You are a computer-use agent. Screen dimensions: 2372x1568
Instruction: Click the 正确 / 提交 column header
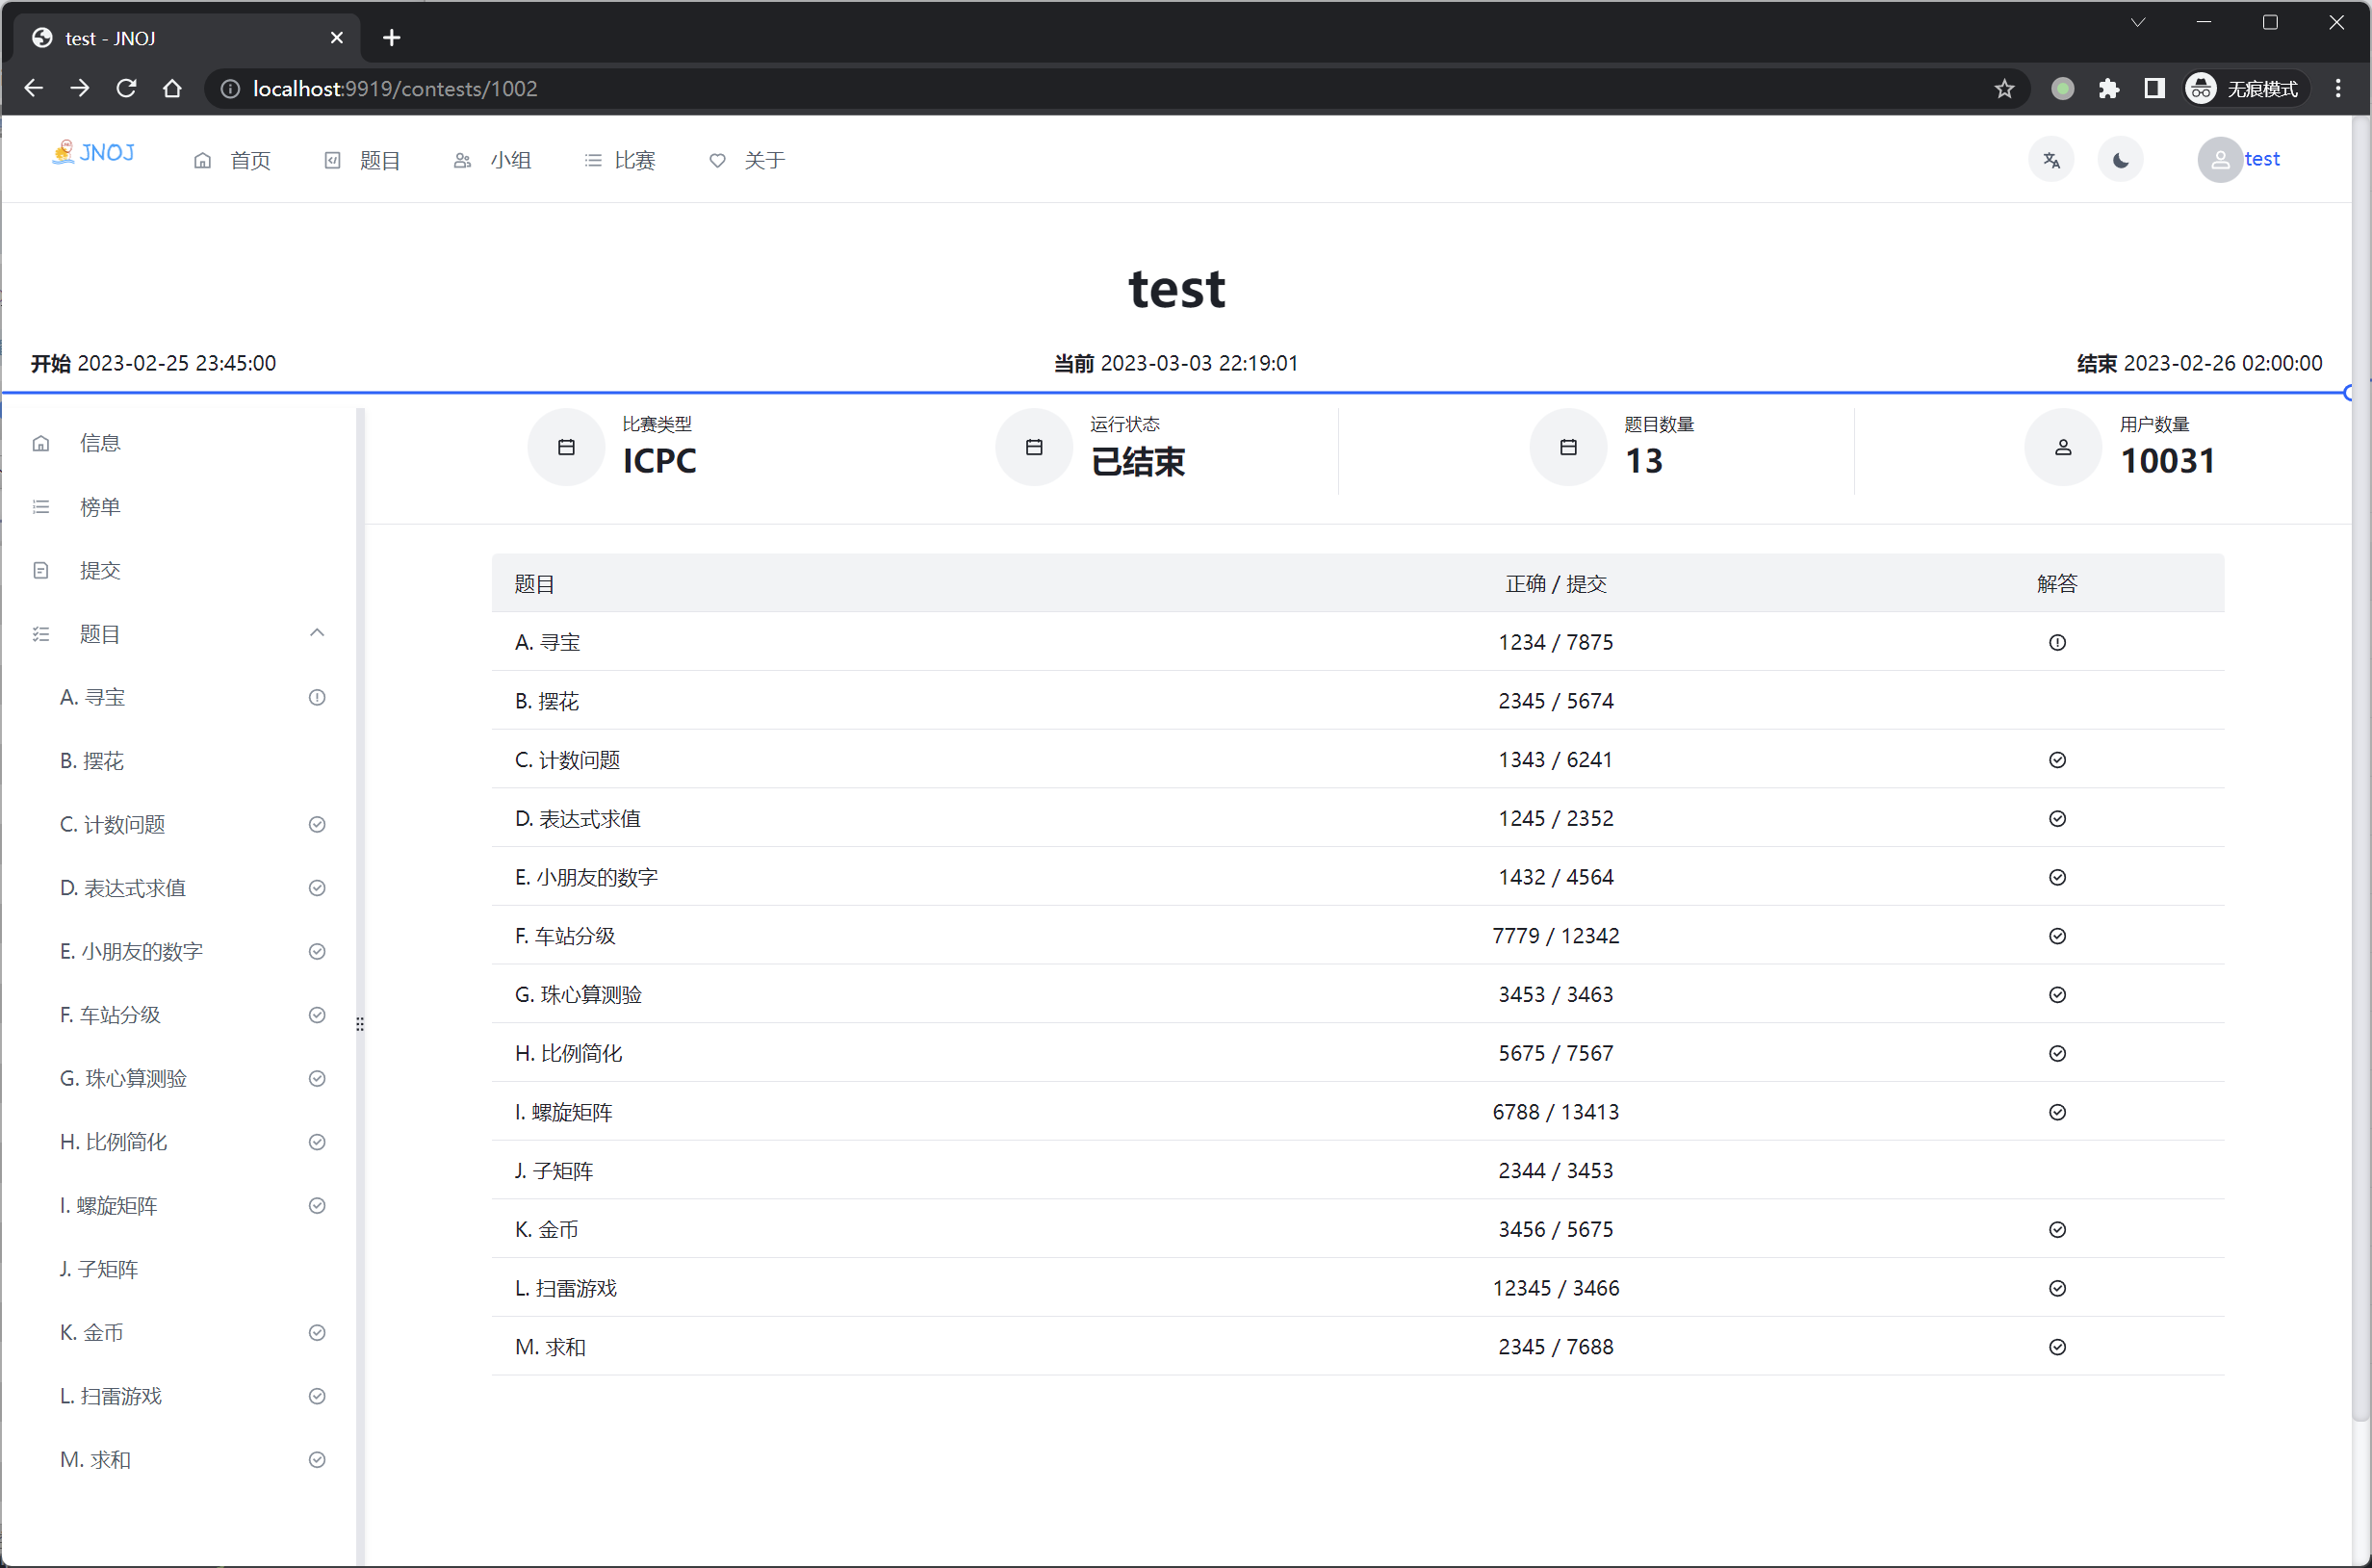1555,584
